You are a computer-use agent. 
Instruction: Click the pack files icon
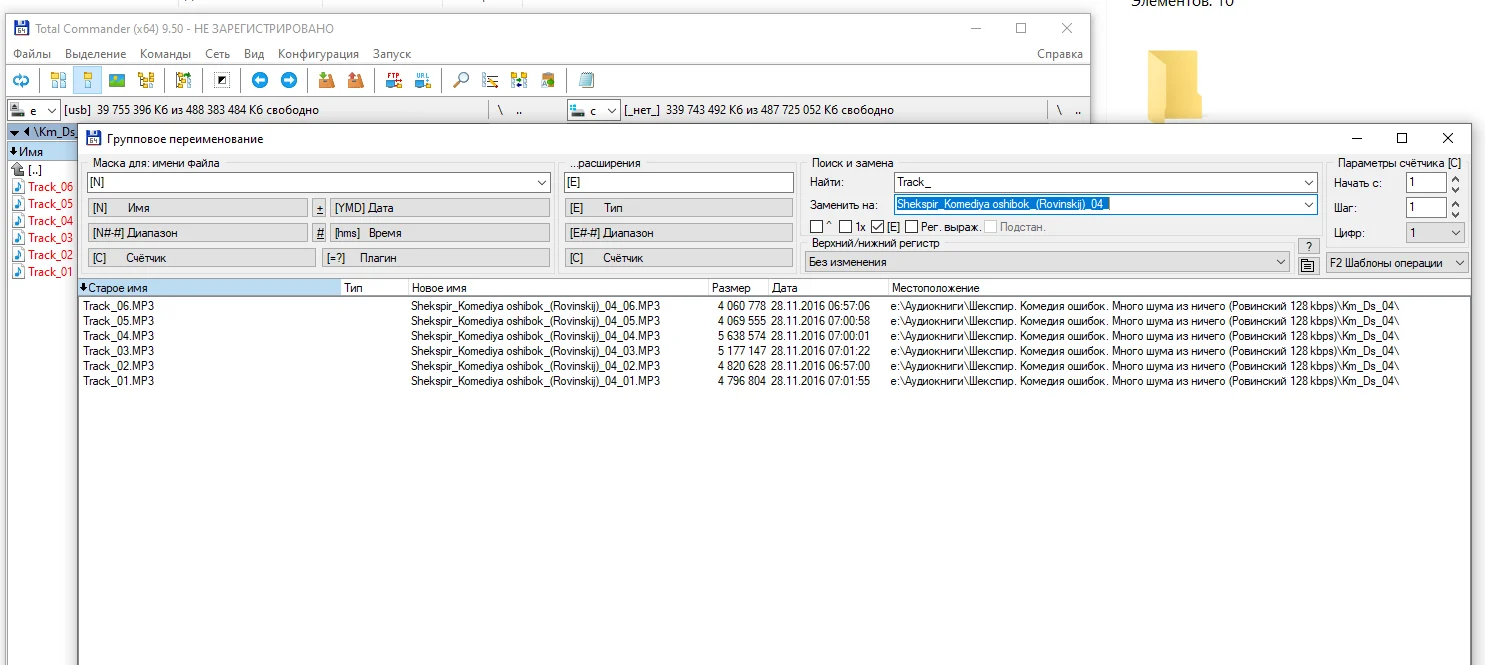click(x=326, y=80)
